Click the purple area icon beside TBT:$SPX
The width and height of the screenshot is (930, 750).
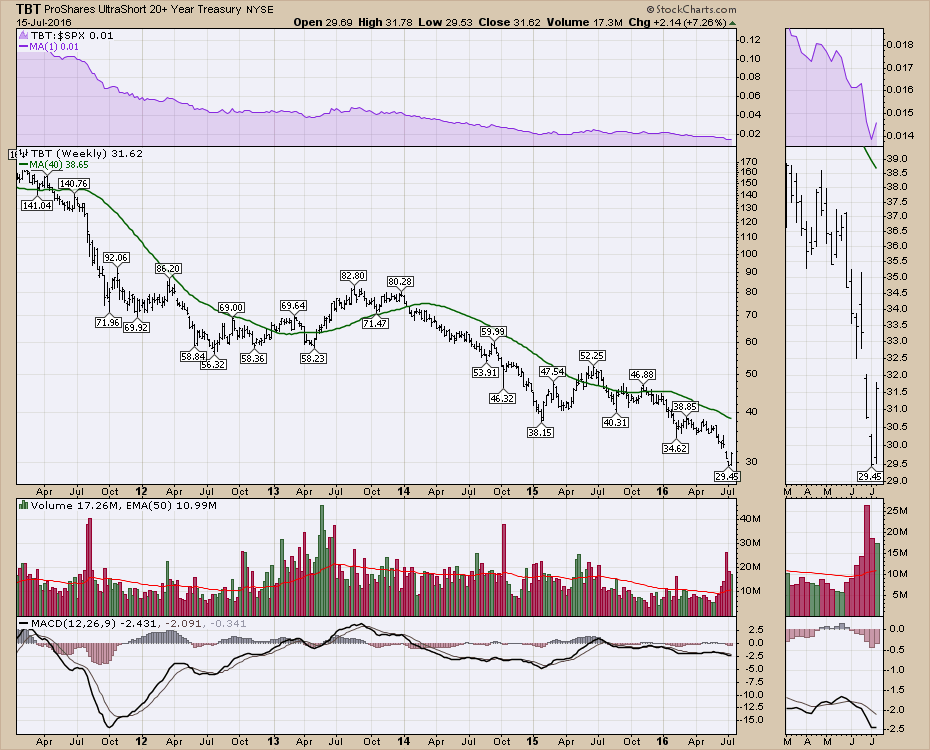point(24,36)
